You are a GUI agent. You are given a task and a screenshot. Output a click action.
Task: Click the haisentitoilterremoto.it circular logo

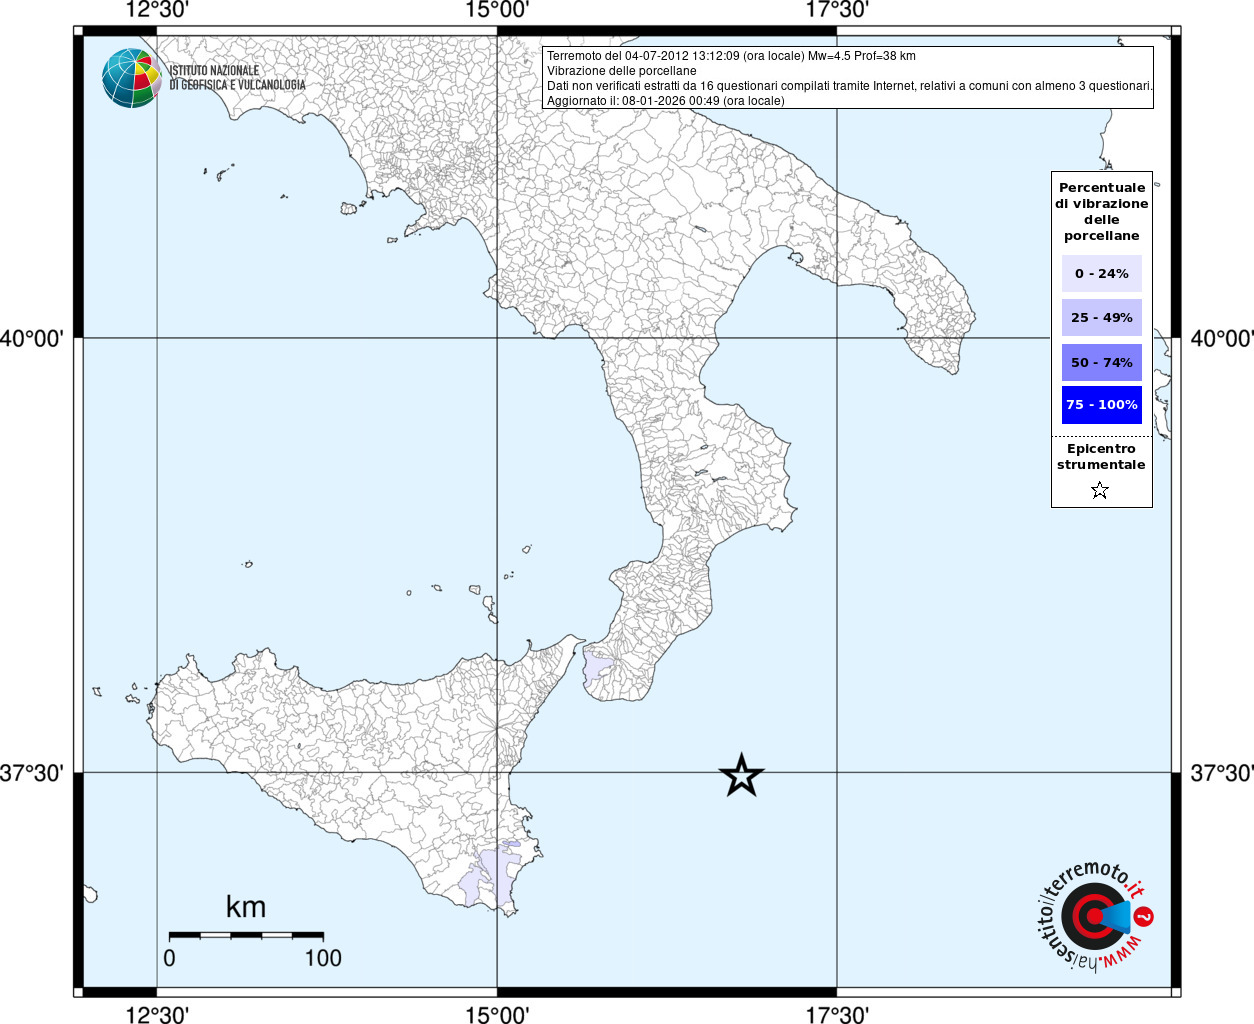tap(1094, 916)
